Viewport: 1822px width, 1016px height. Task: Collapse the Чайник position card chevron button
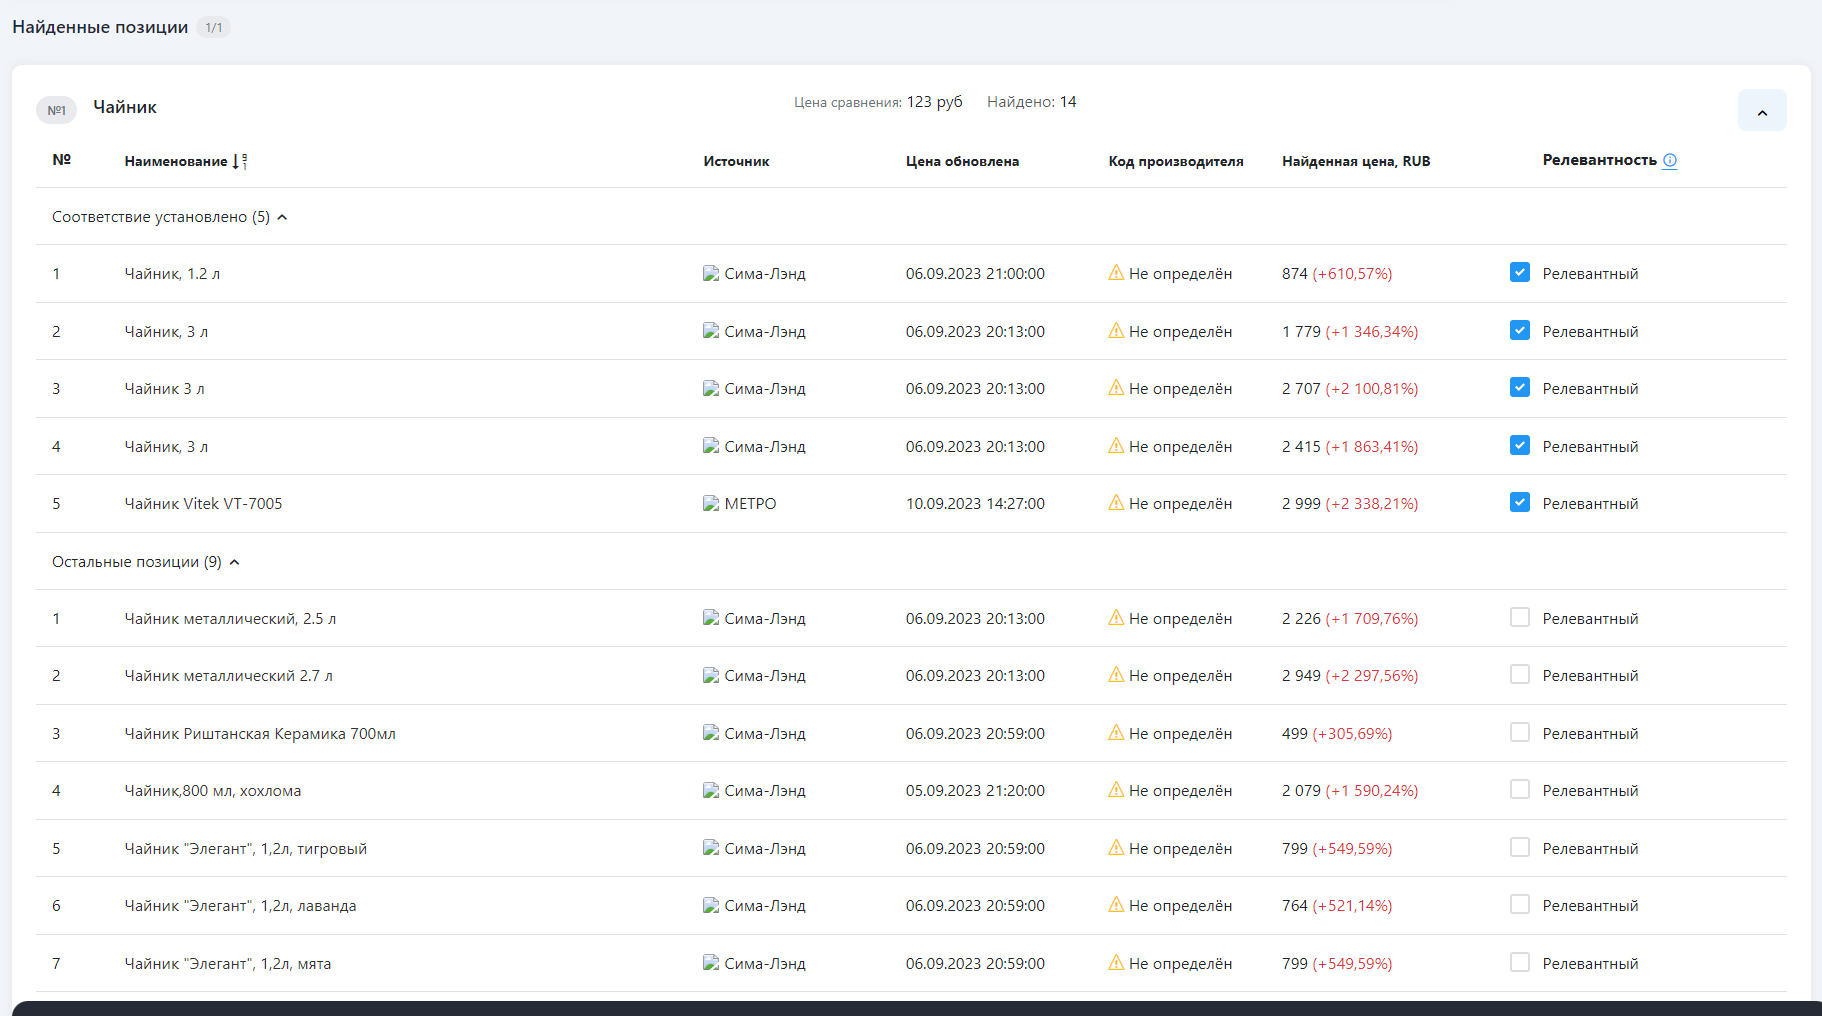pos(1762,111)
